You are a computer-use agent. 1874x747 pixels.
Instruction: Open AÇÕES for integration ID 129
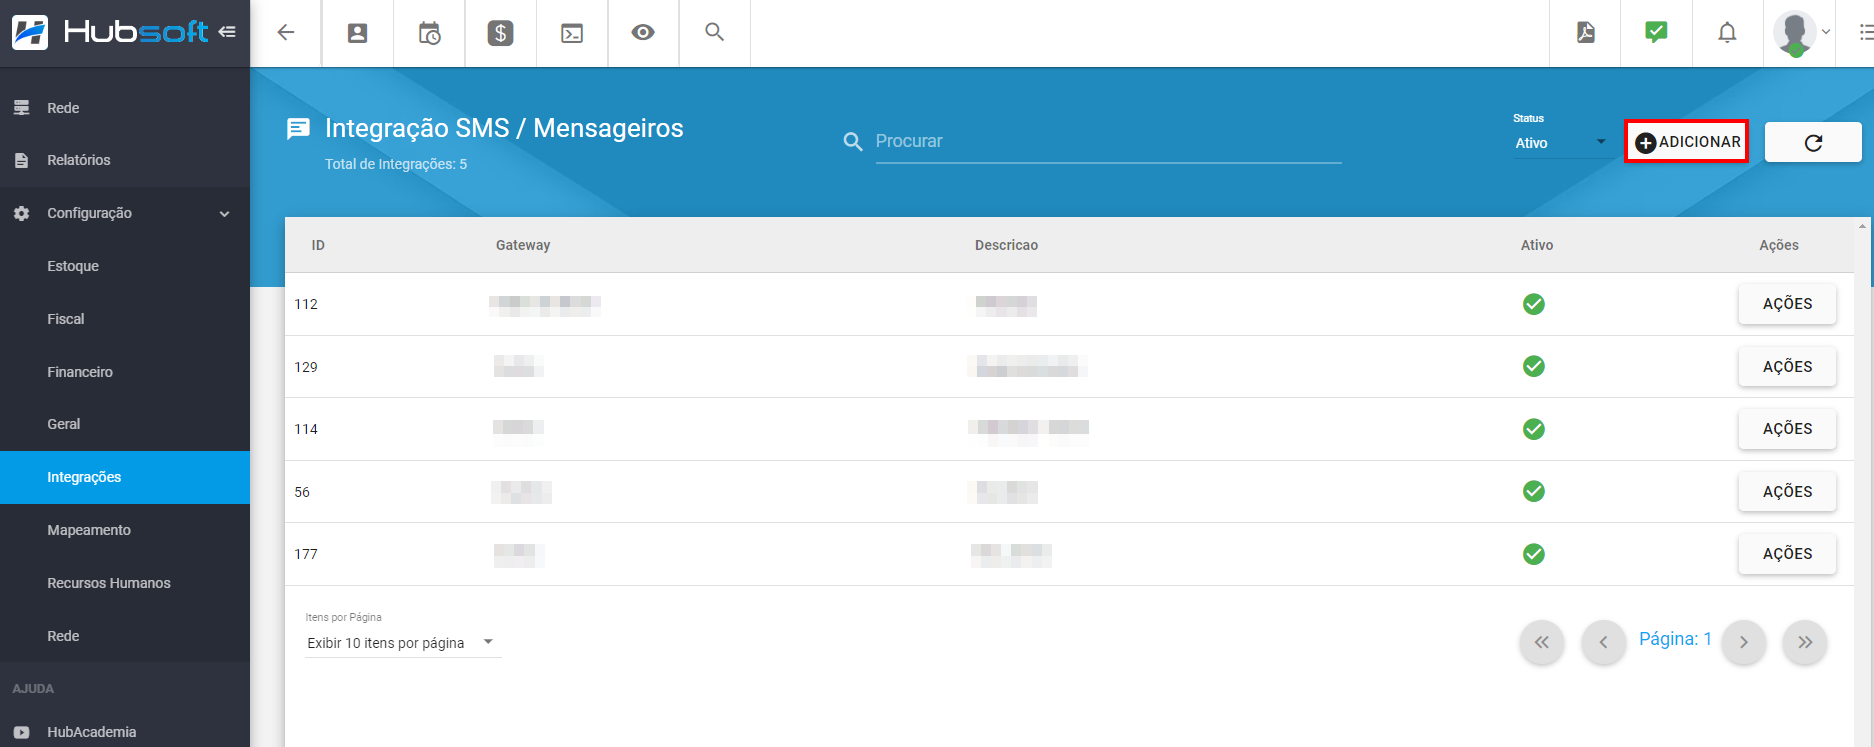click(x=1787, y=367)
